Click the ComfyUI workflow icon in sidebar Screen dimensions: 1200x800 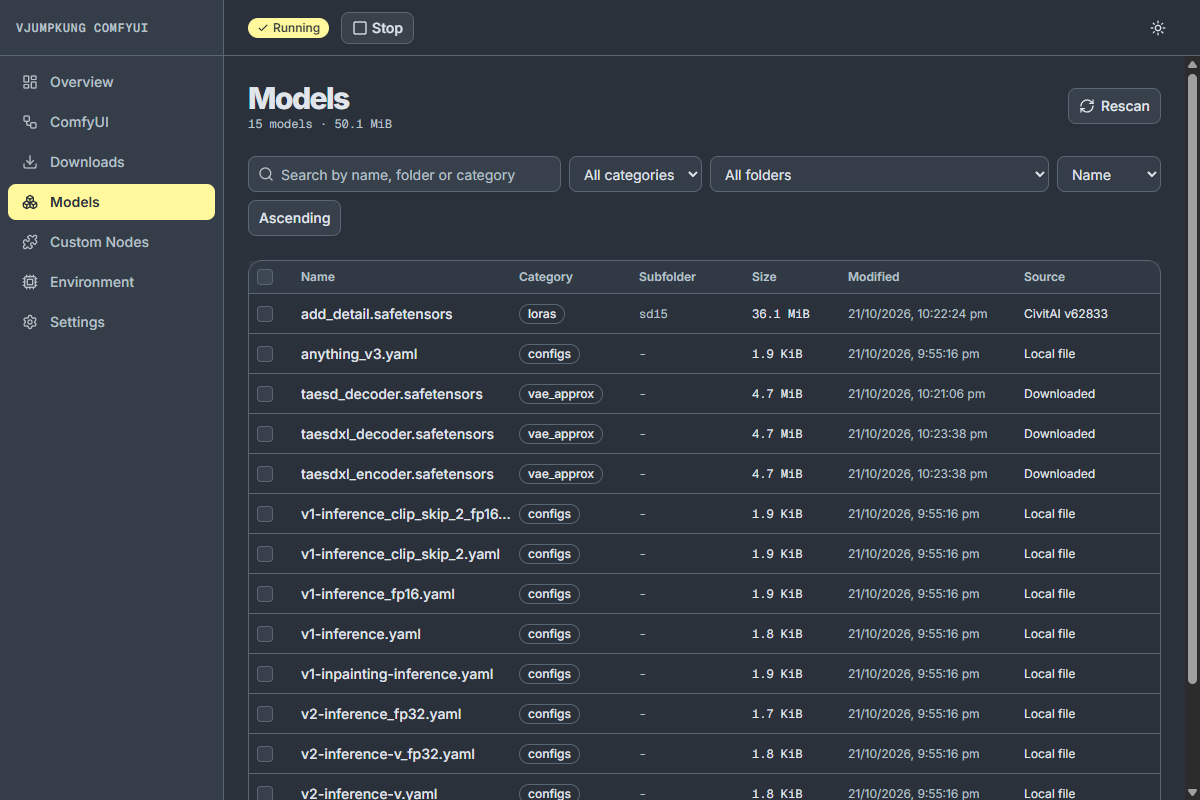click(x=30, y=122)
